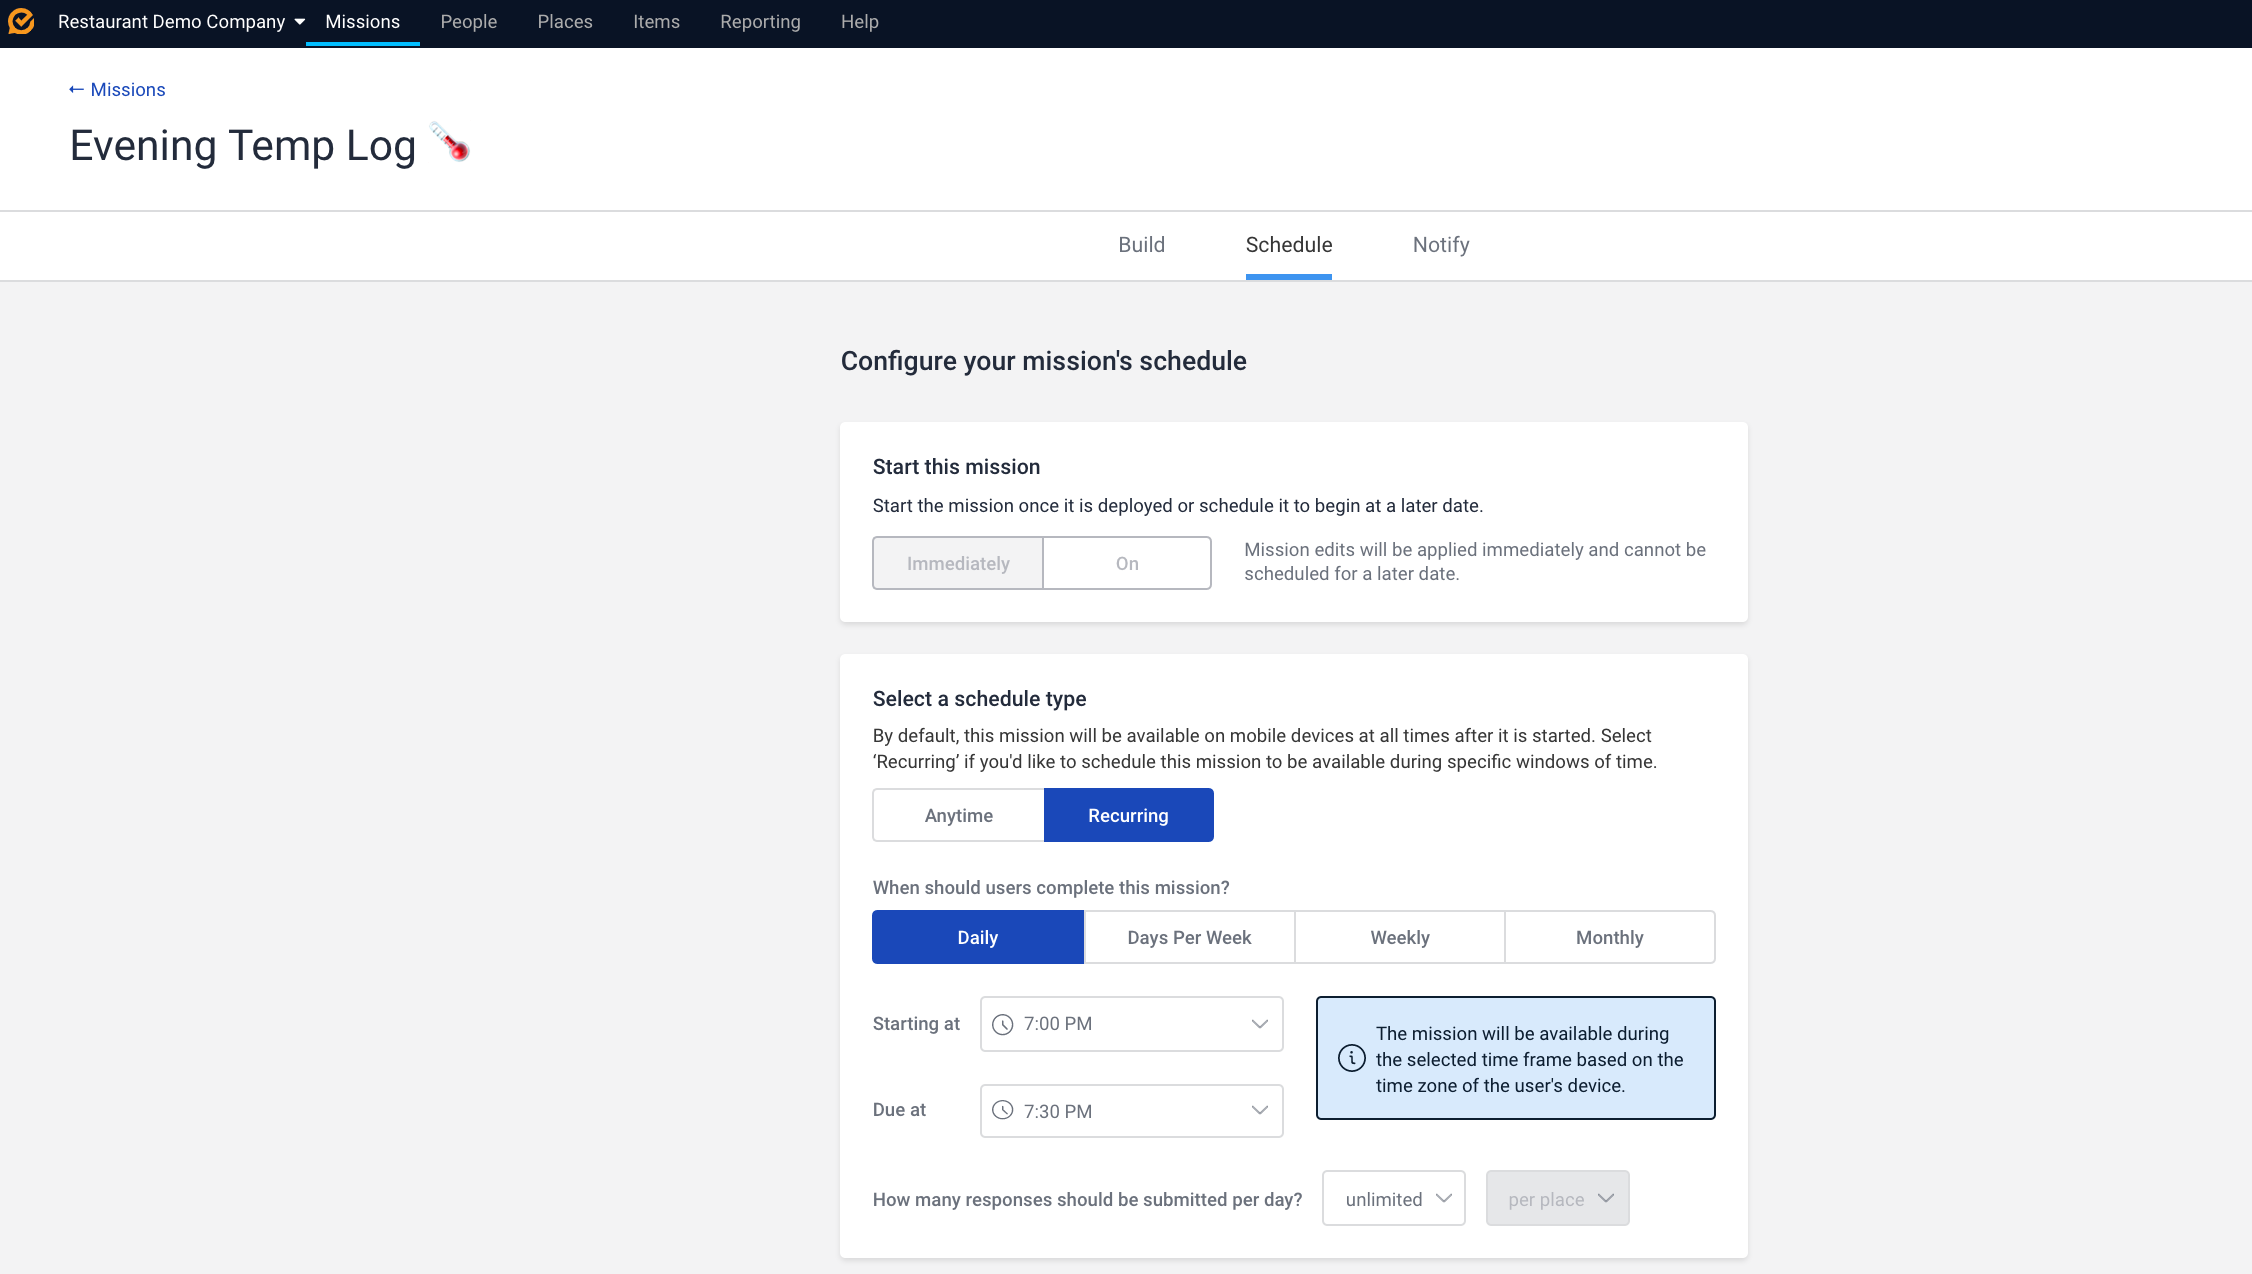Click the 'Configure your mission's schedule' heading
Screen dimensions: 2252x1274
(1043, 361)
